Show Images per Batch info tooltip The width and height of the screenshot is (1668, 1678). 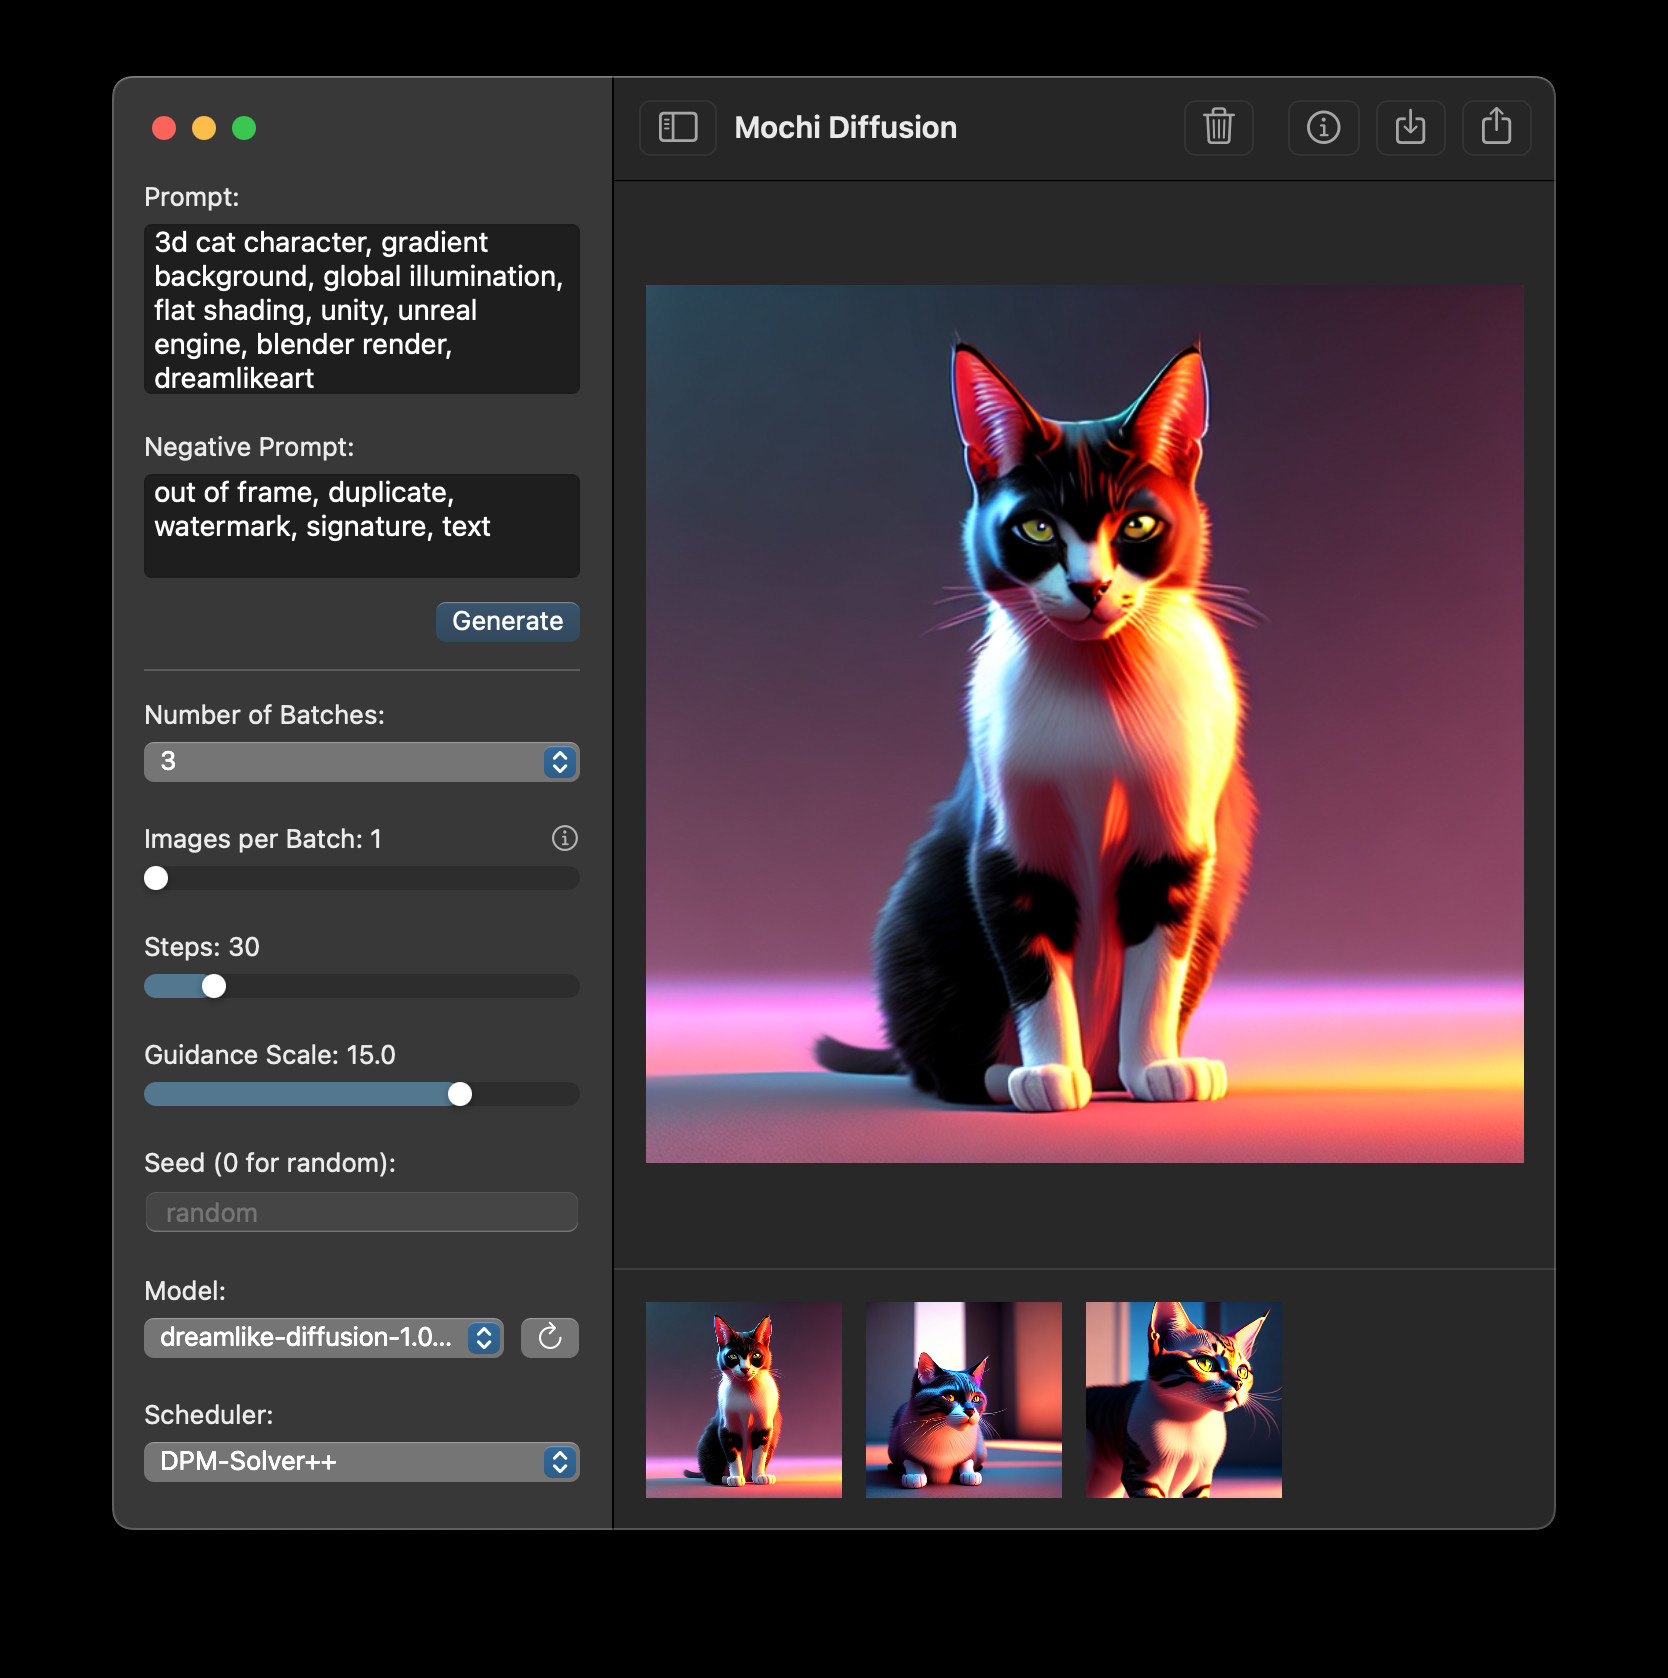(565, 838)
